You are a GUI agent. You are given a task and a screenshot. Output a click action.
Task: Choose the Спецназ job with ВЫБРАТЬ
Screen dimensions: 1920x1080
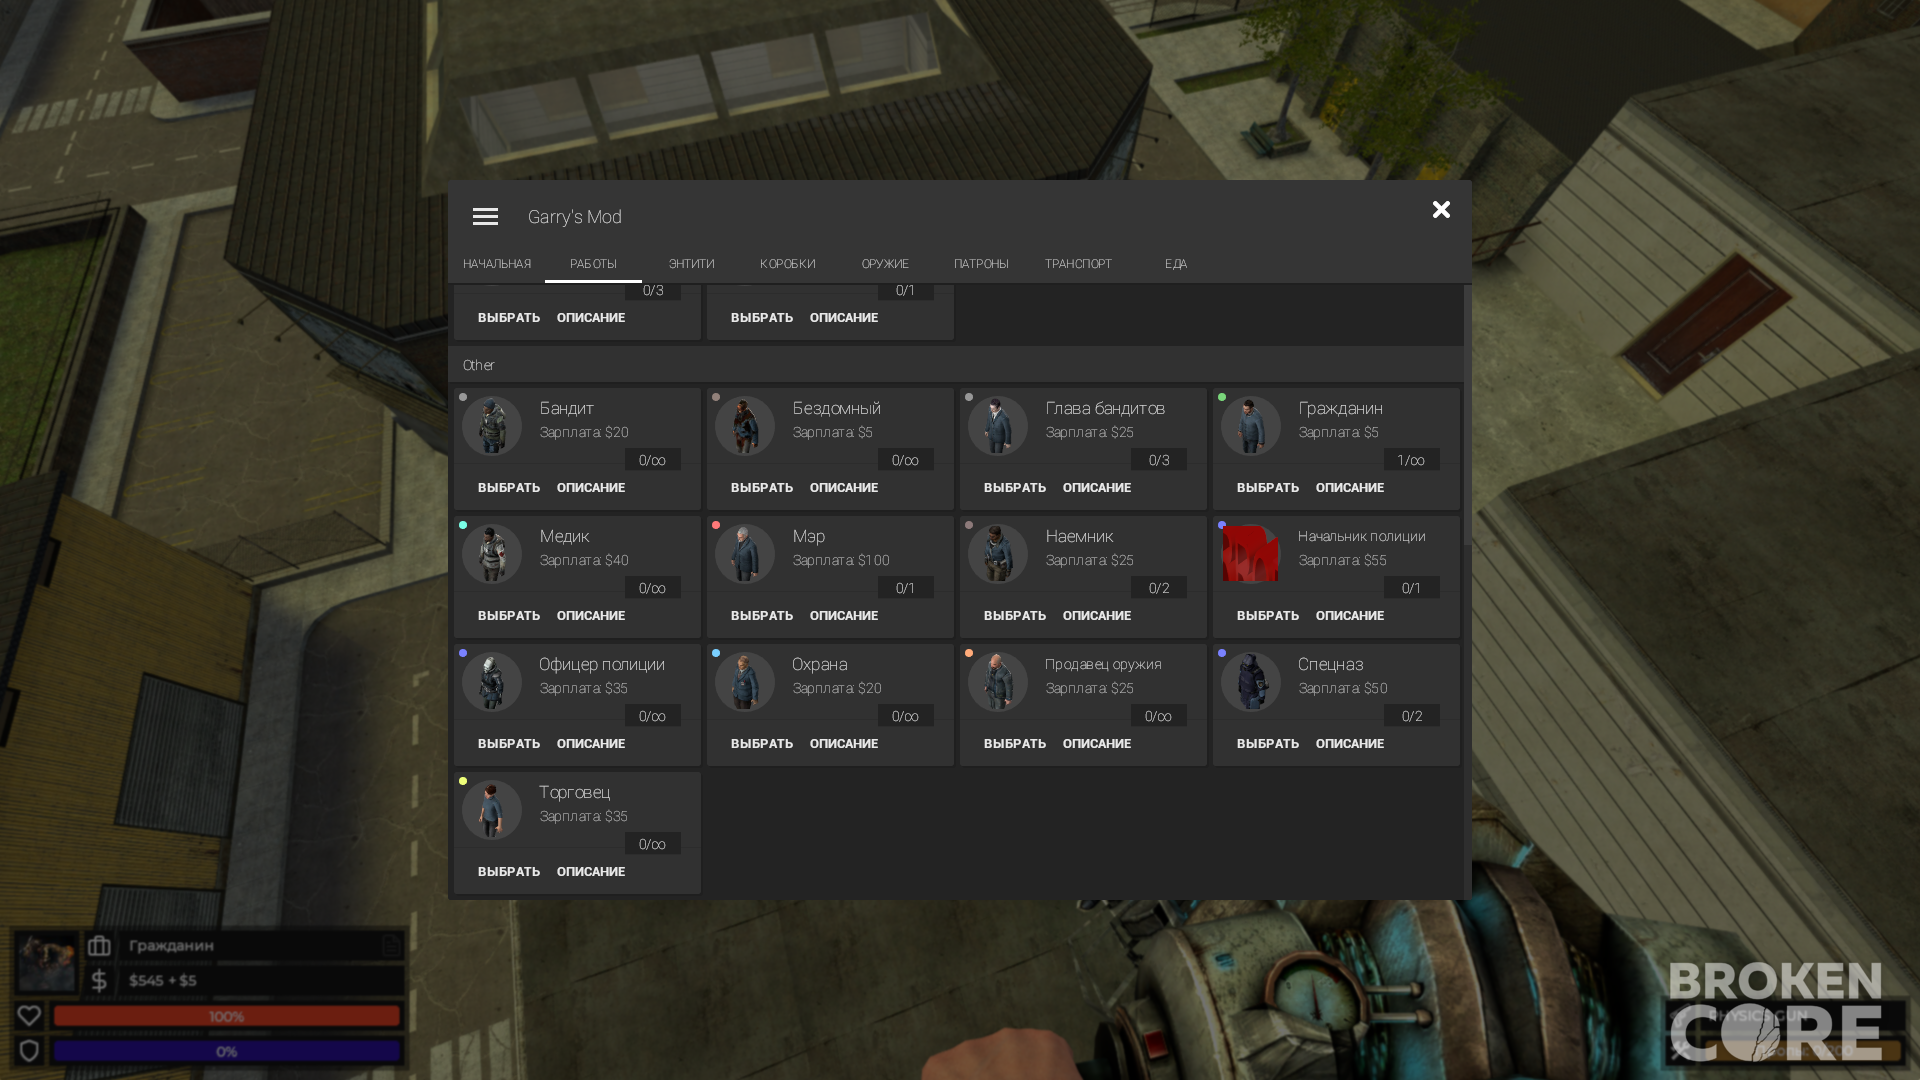coord(1268,744)
